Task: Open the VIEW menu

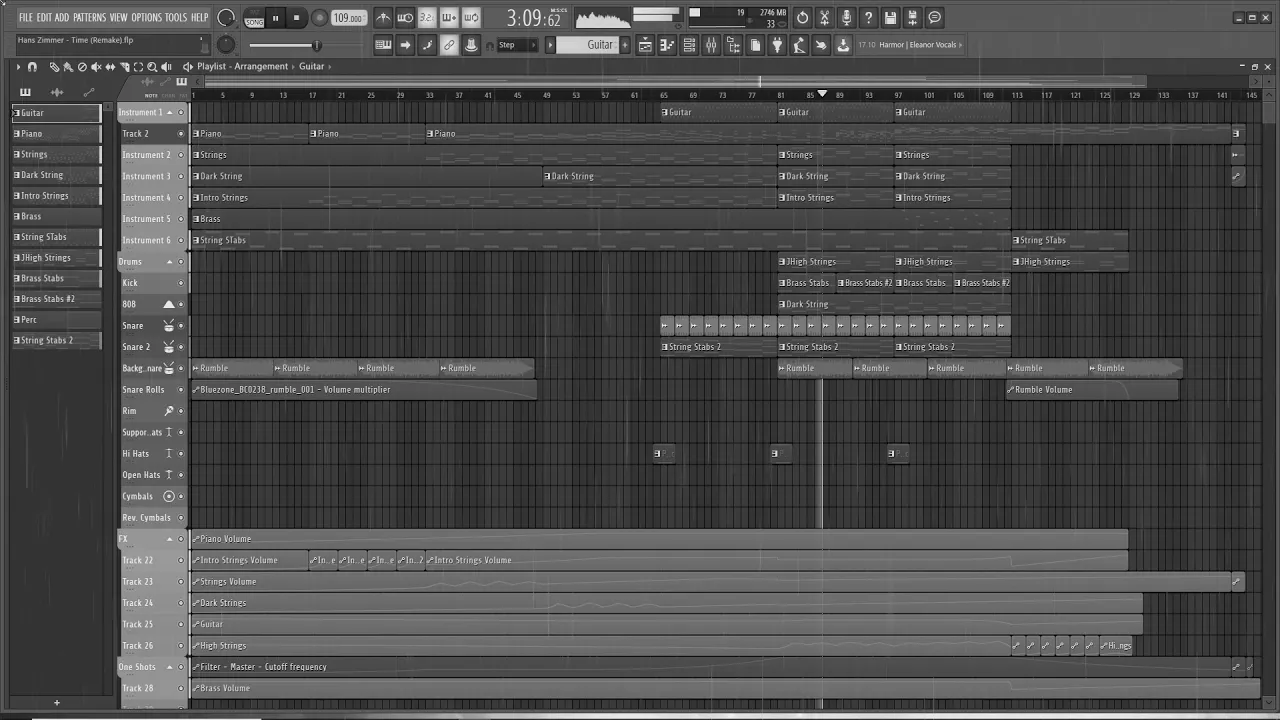Action: click(118, 18)
